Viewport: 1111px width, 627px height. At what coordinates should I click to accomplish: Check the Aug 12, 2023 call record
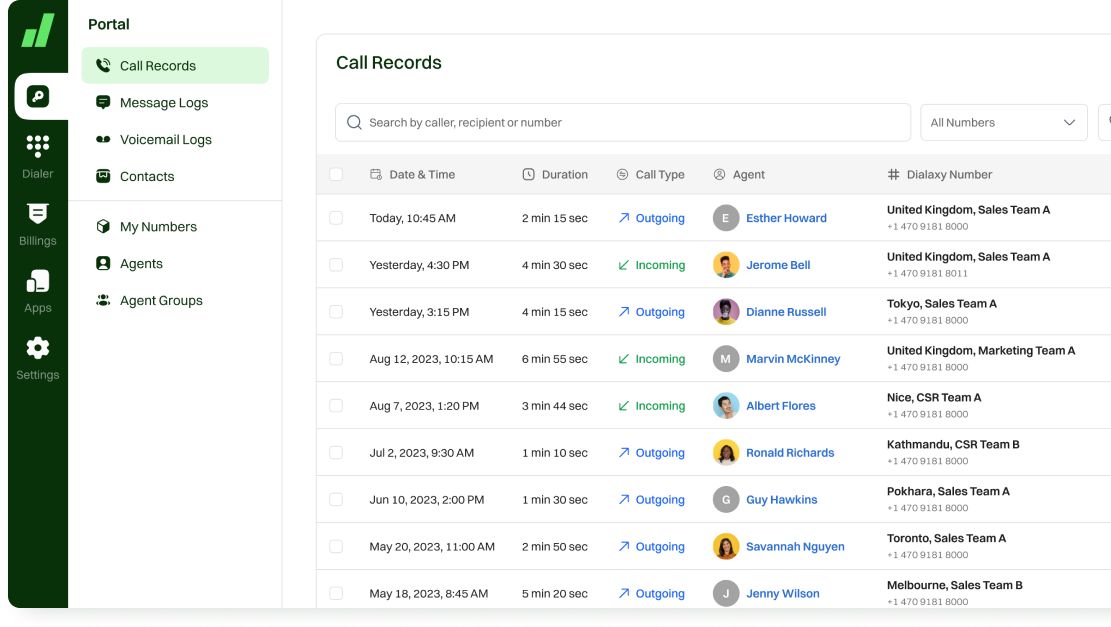click(338, 358)
